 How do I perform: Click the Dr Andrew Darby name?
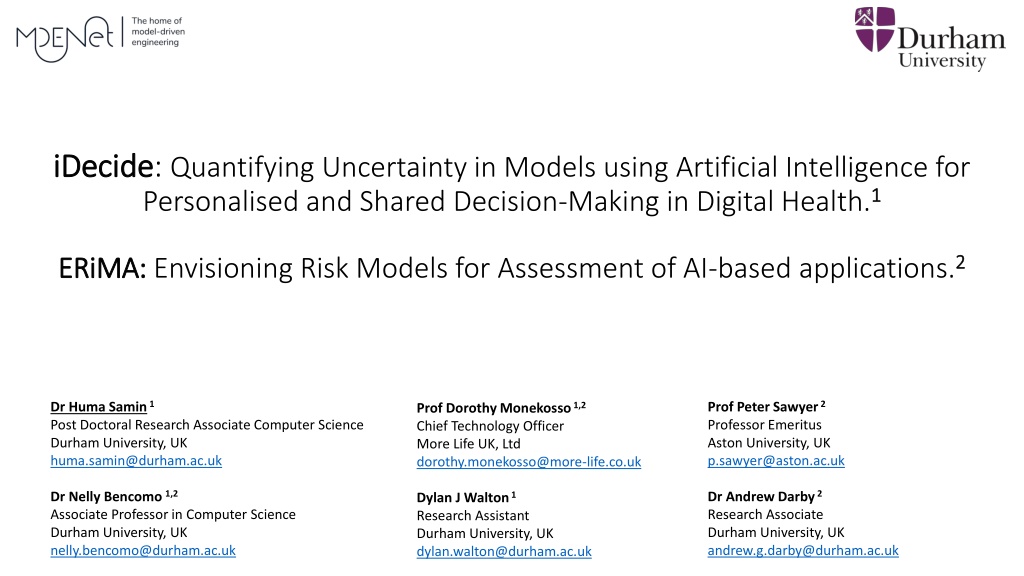tap(761, 496)
